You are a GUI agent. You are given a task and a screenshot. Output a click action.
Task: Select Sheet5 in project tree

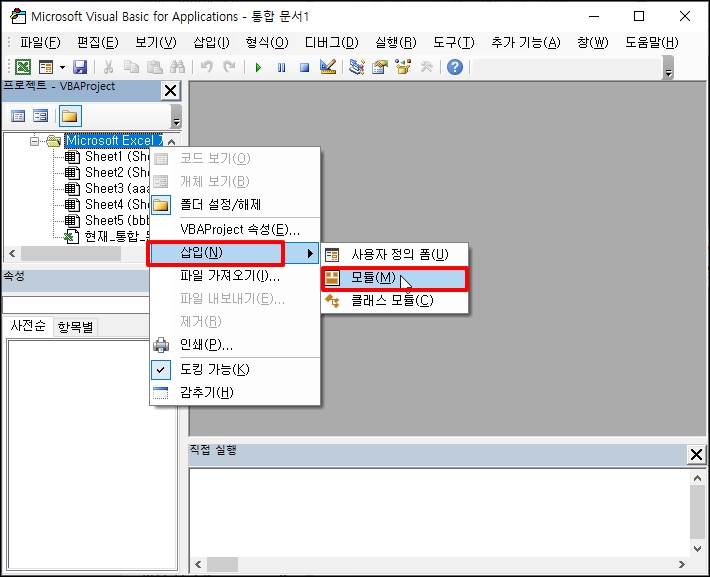tap(108, 221)
